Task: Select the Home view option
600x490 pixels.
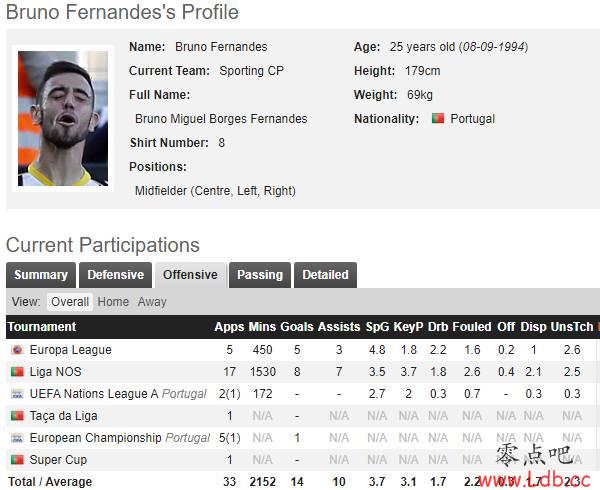Action: coord(113,302)
